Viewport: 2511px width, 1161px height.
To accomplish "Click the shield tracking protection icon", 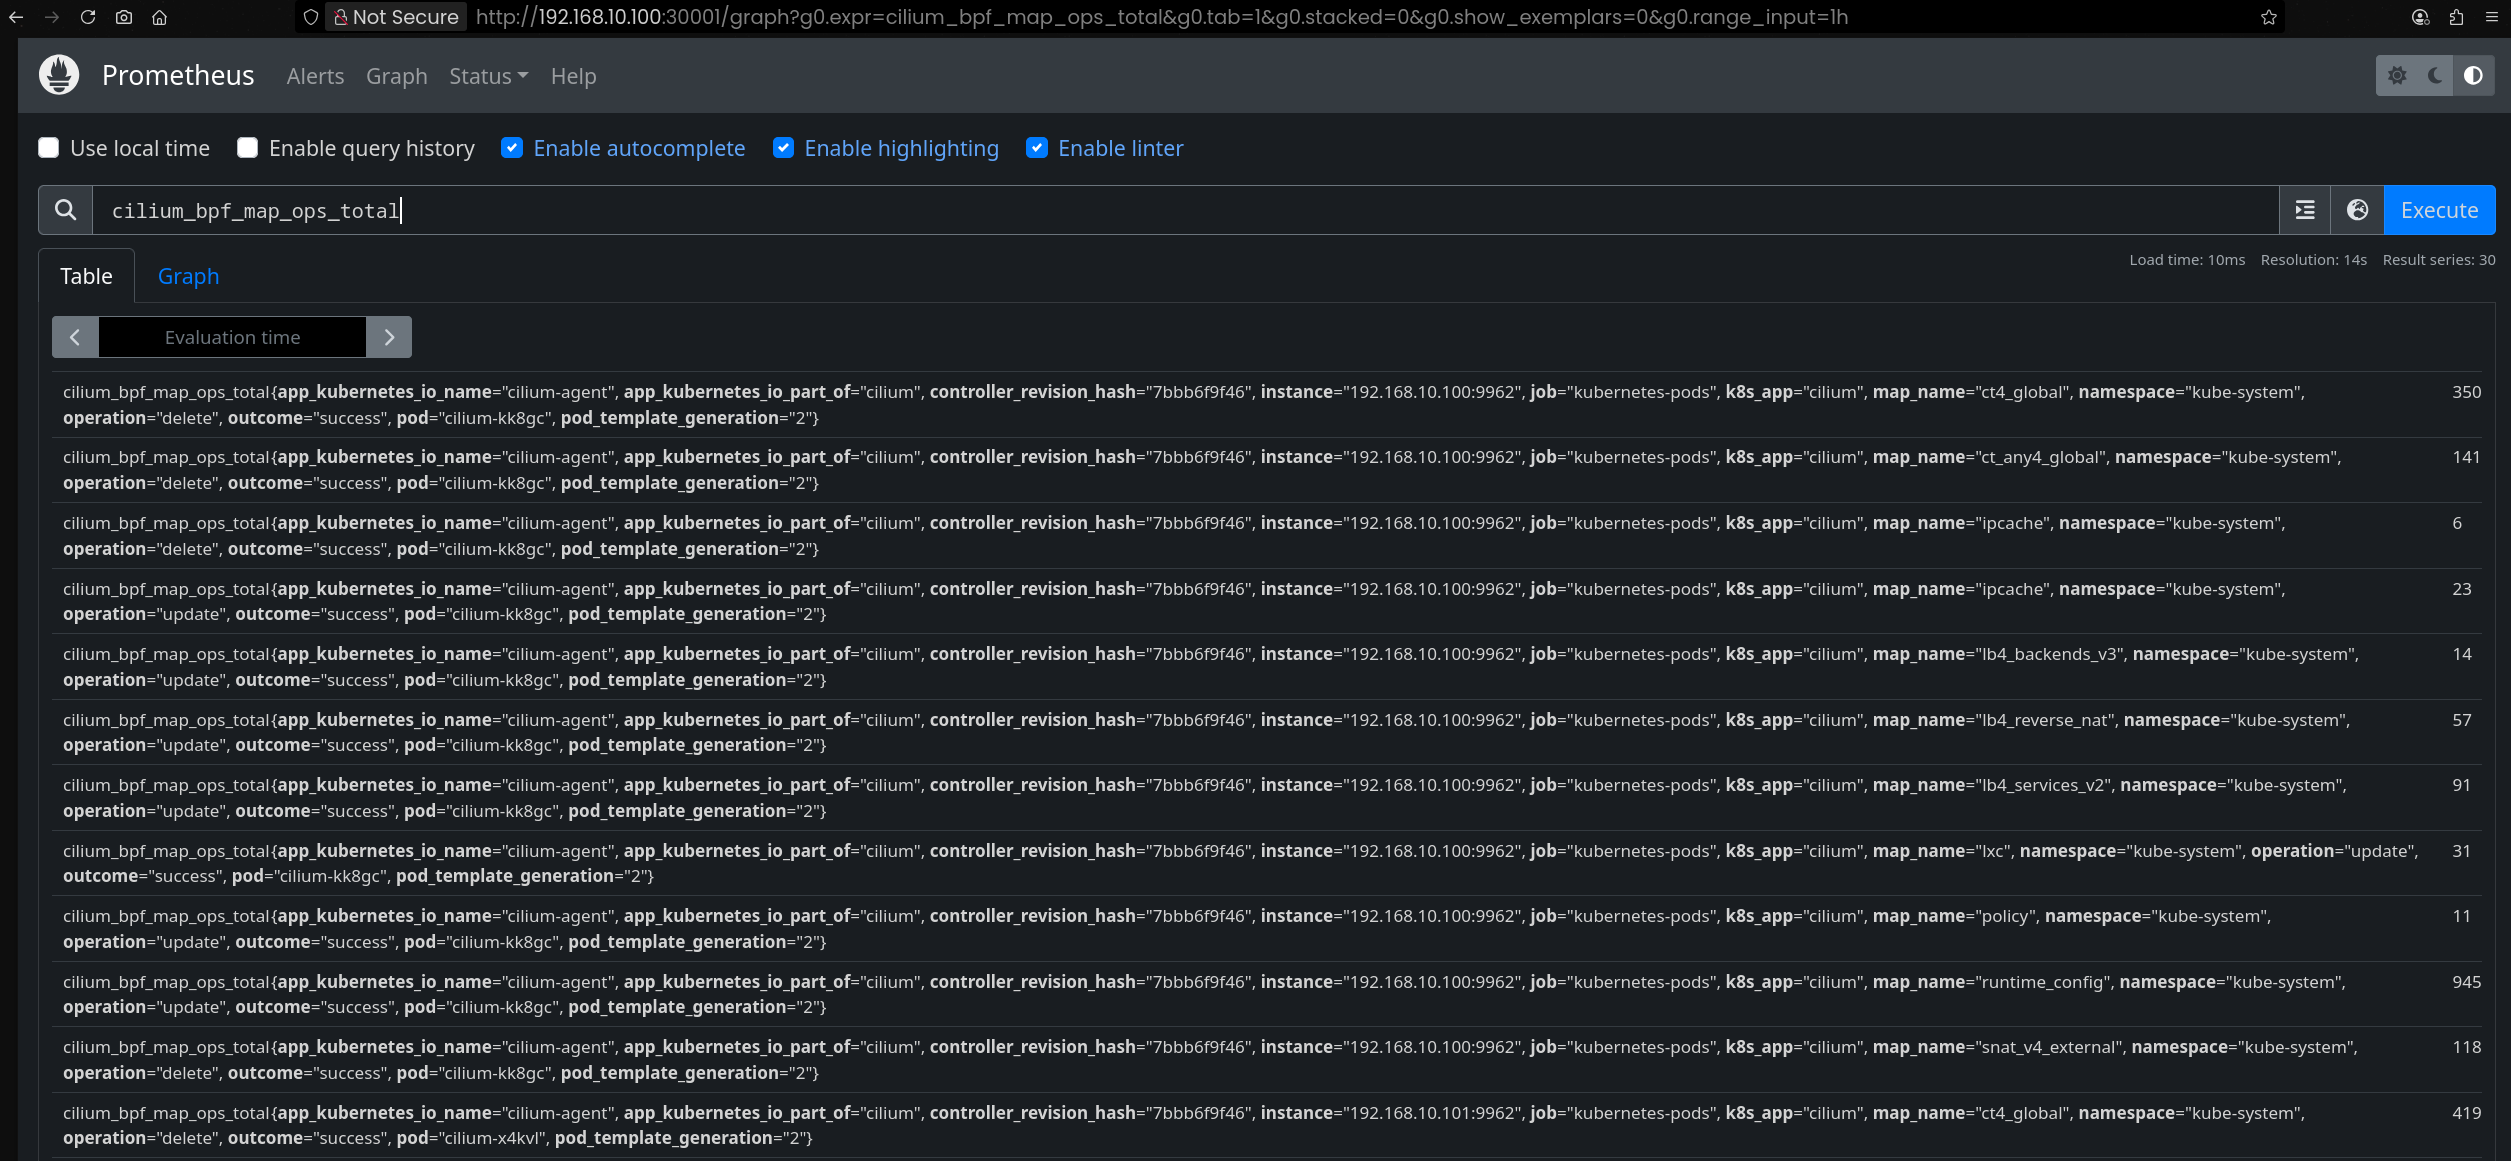I will [311, 17].
